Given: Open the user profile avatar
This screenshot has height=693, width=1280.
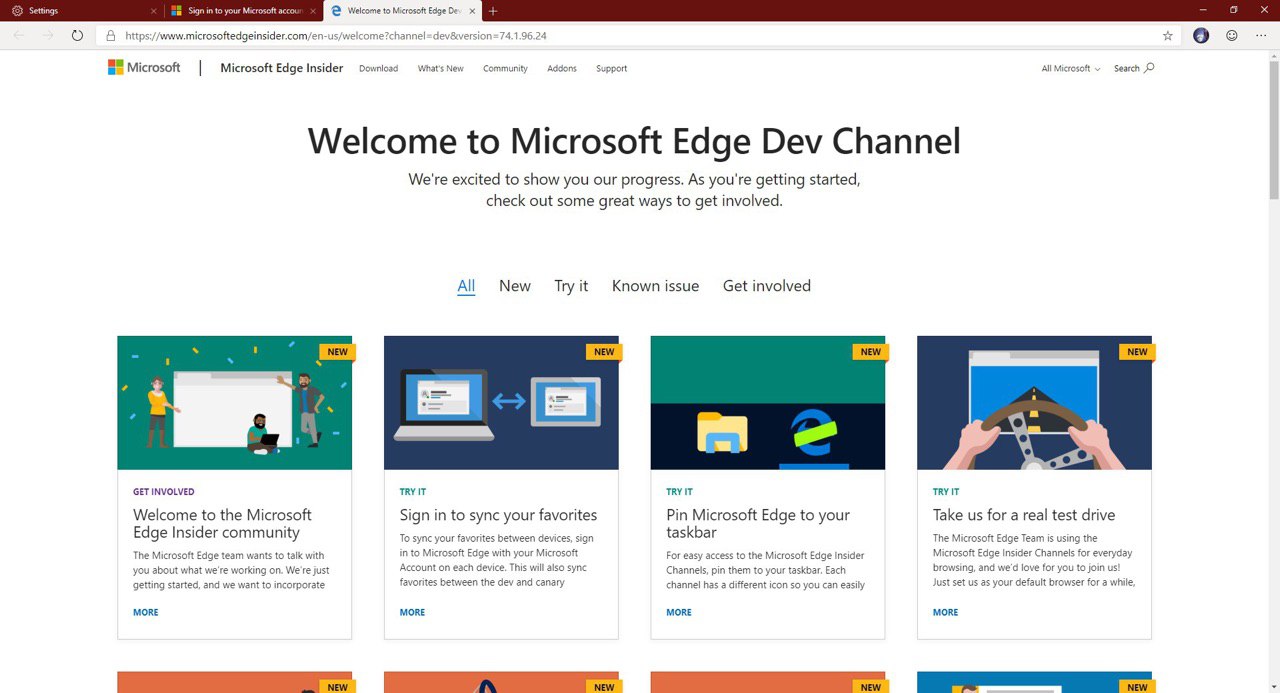Looking at the screenshot, I should pyautogui.click(x=1202, y=35).
